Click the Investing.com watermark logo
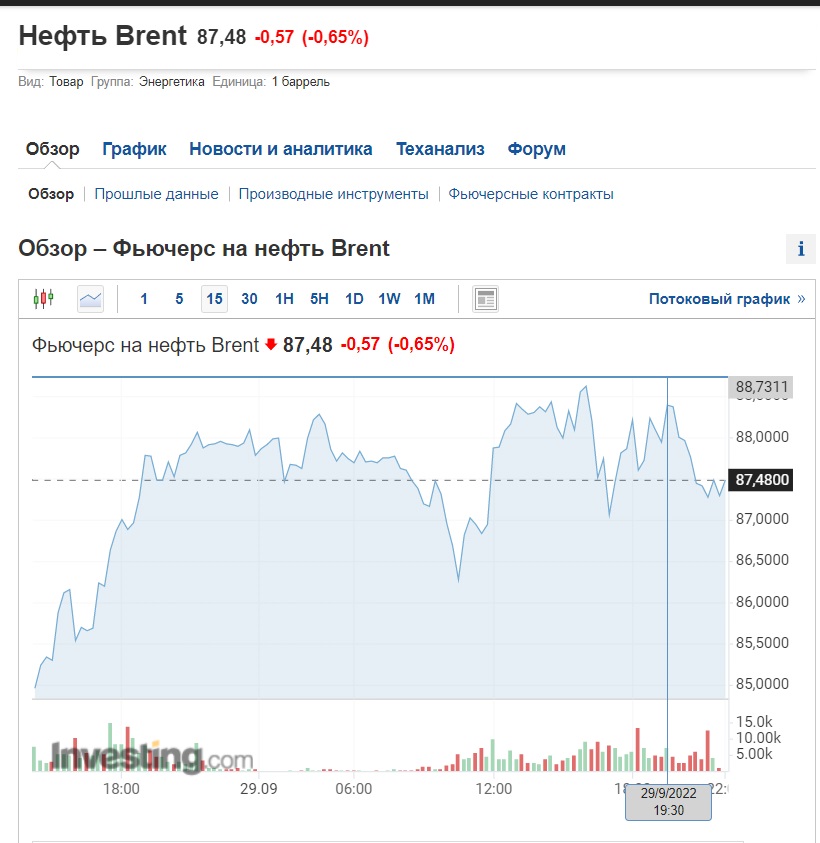Image resolution: width=820 pixels, height=843 pixels. click(x=150, y=758)
